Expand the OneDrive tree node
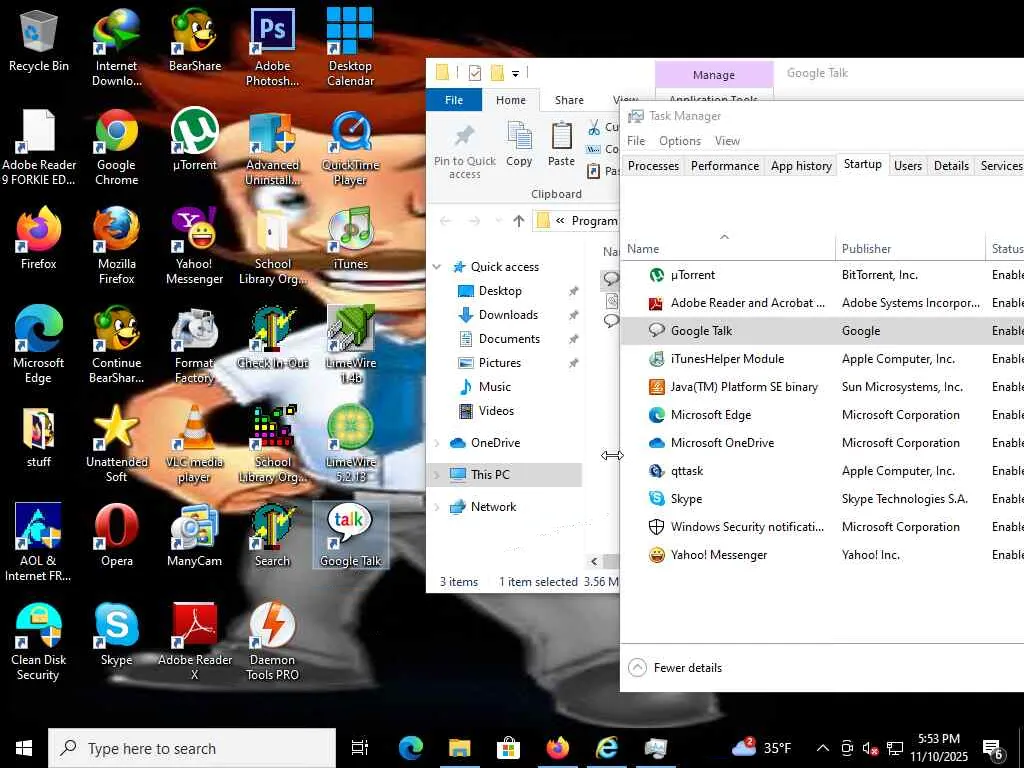1024x768 pixels. click(437, 443)
